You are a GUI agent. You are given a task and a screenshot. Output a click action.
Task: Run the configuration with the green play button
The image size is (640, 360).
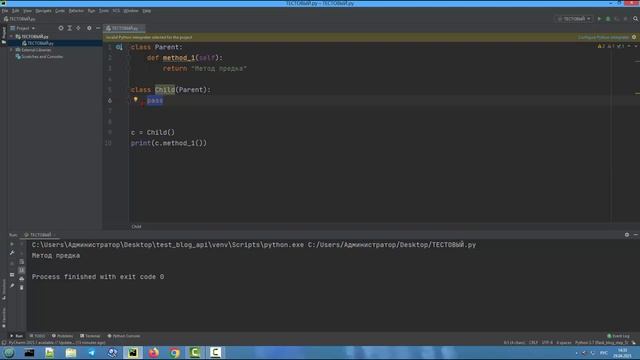(x=599, y=19)
